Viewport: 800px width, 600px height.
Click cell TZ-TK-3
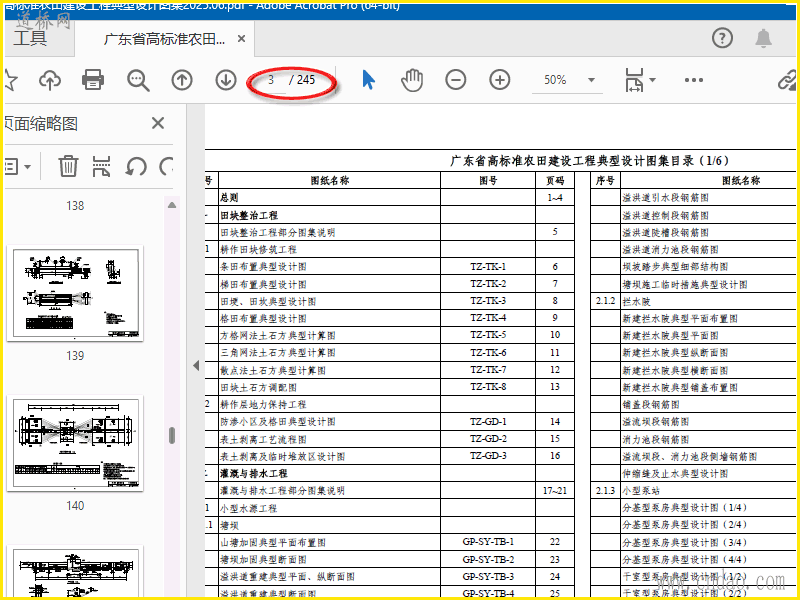[488, 301]
